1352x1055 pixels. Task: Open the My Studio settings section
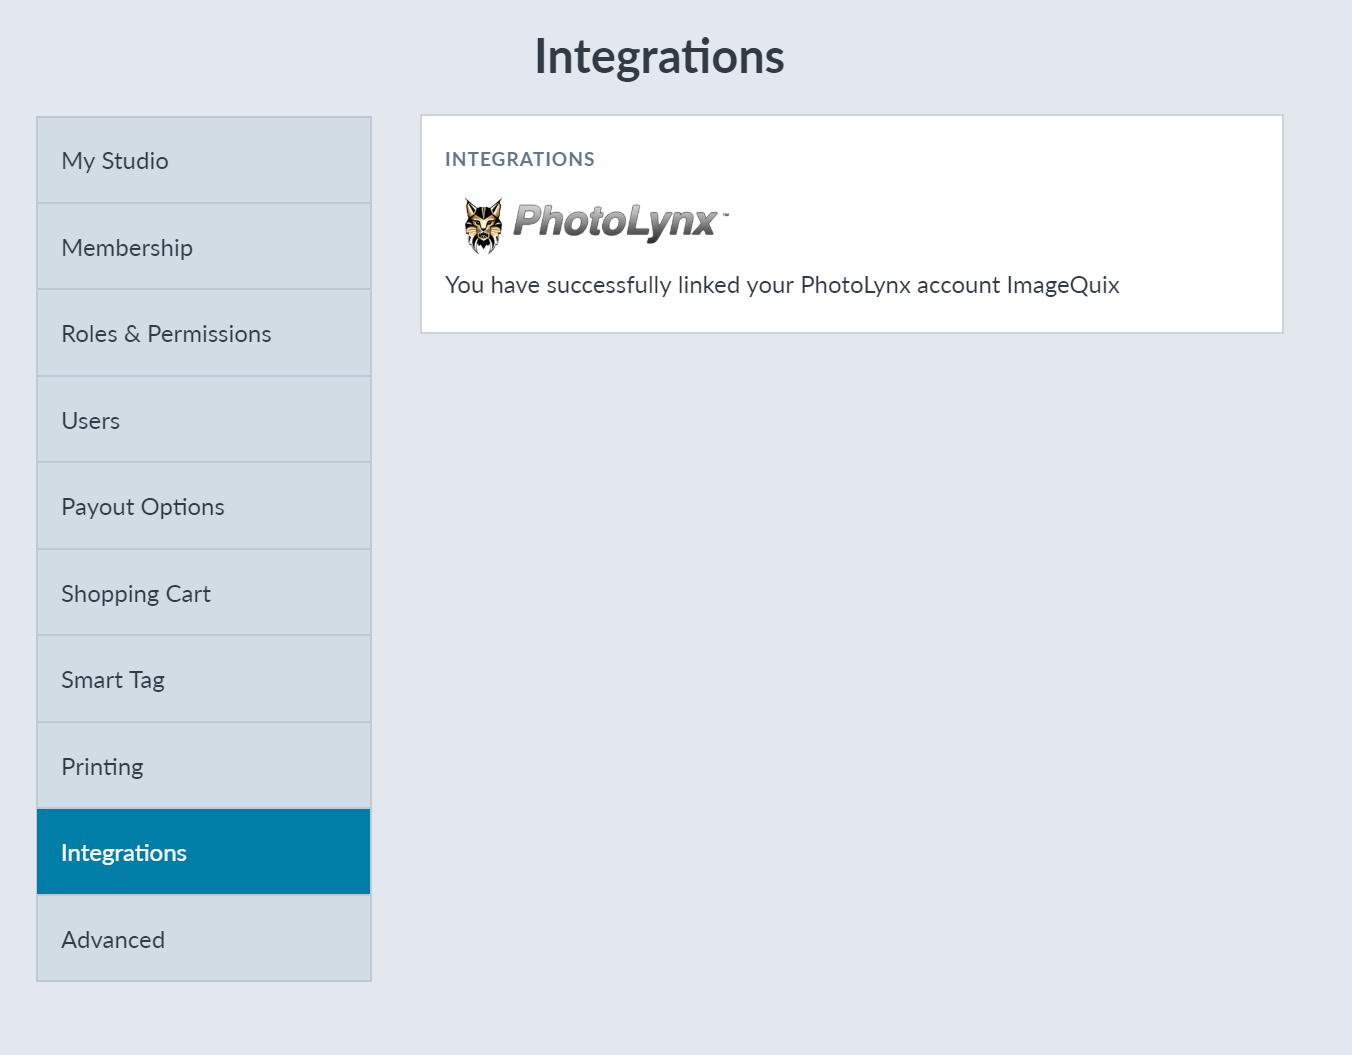tap(204, 160)
